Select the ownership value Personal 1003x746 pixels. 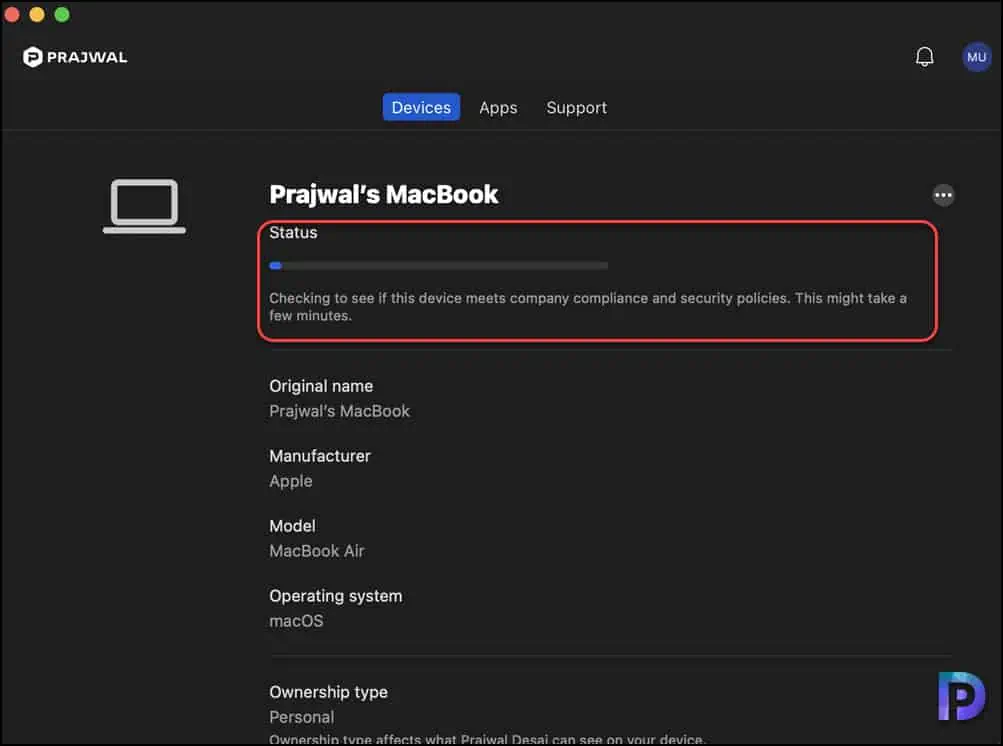pos(301,717)
